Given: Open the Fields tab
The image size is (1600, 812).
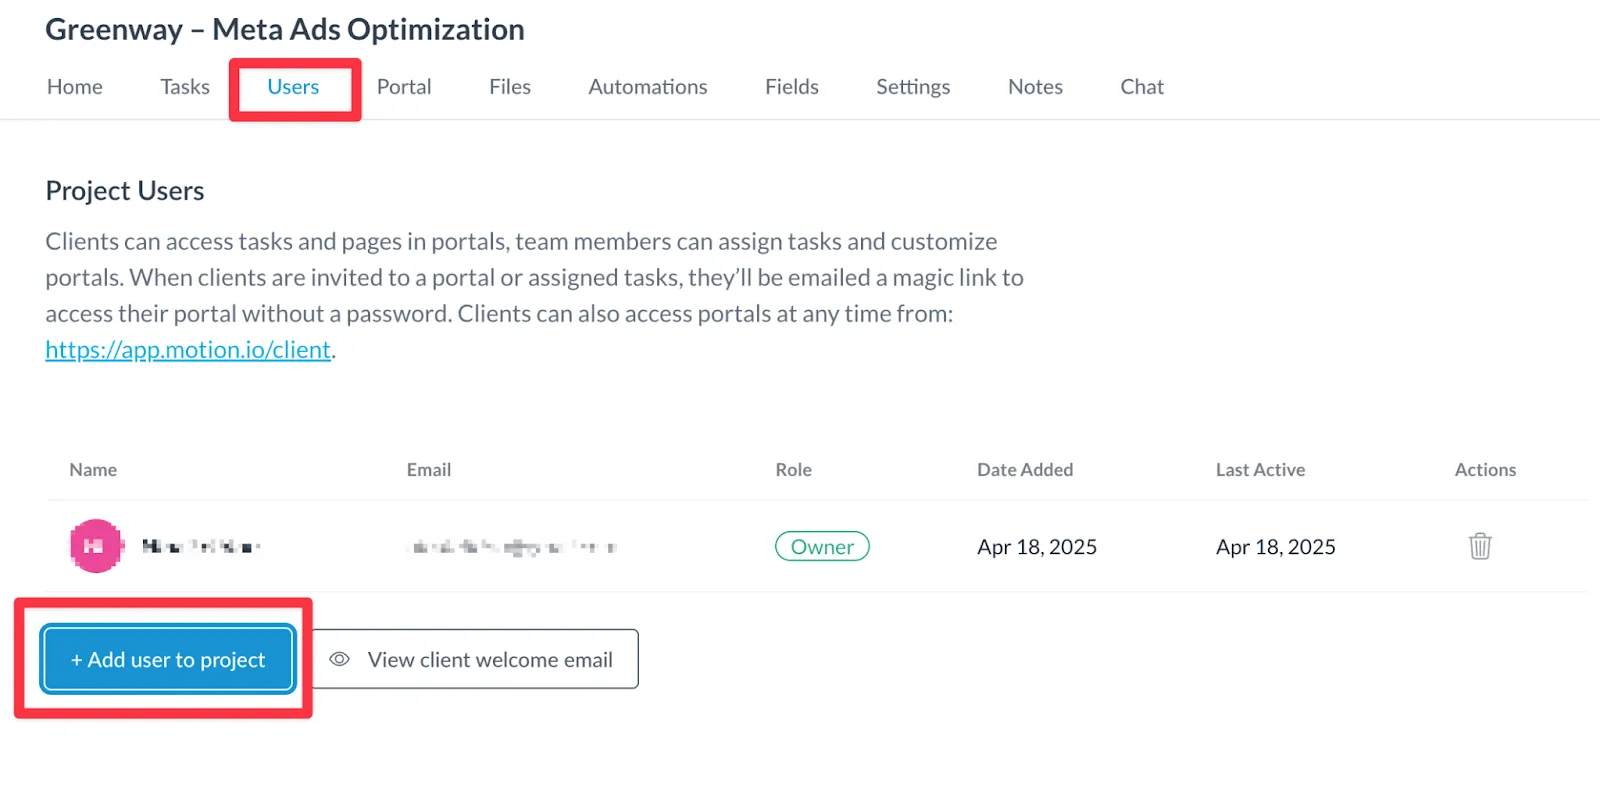Looking at the screenshot, I should (x=792, y=87).
